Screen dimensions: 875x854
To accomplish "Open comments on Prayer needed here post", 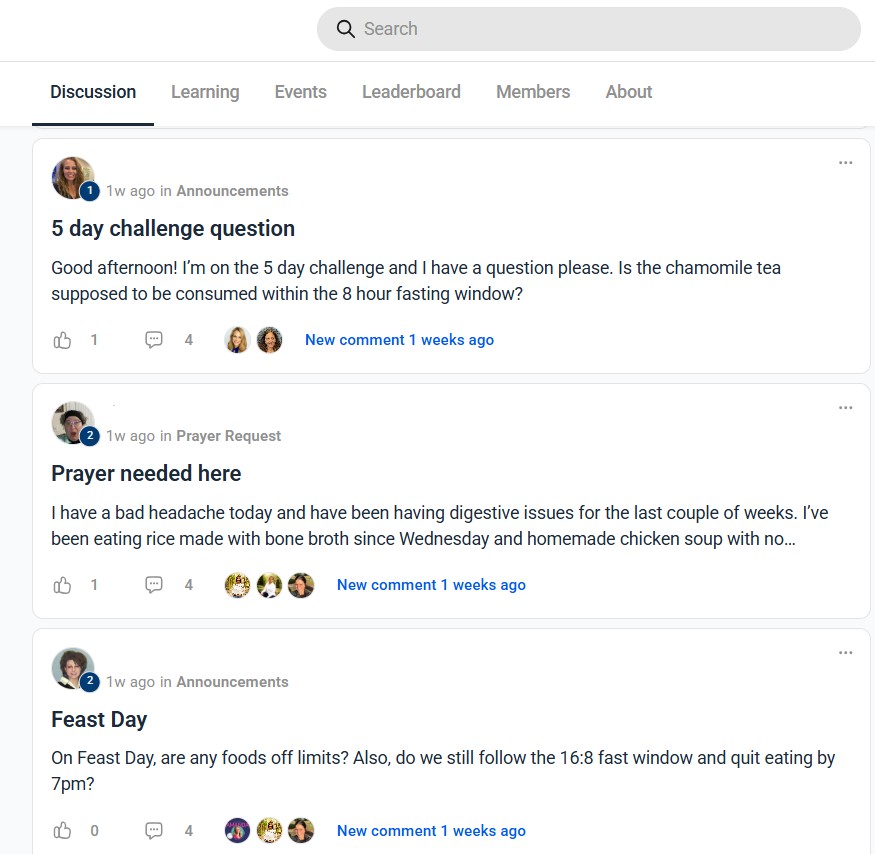I will click(x=154, y=585).
